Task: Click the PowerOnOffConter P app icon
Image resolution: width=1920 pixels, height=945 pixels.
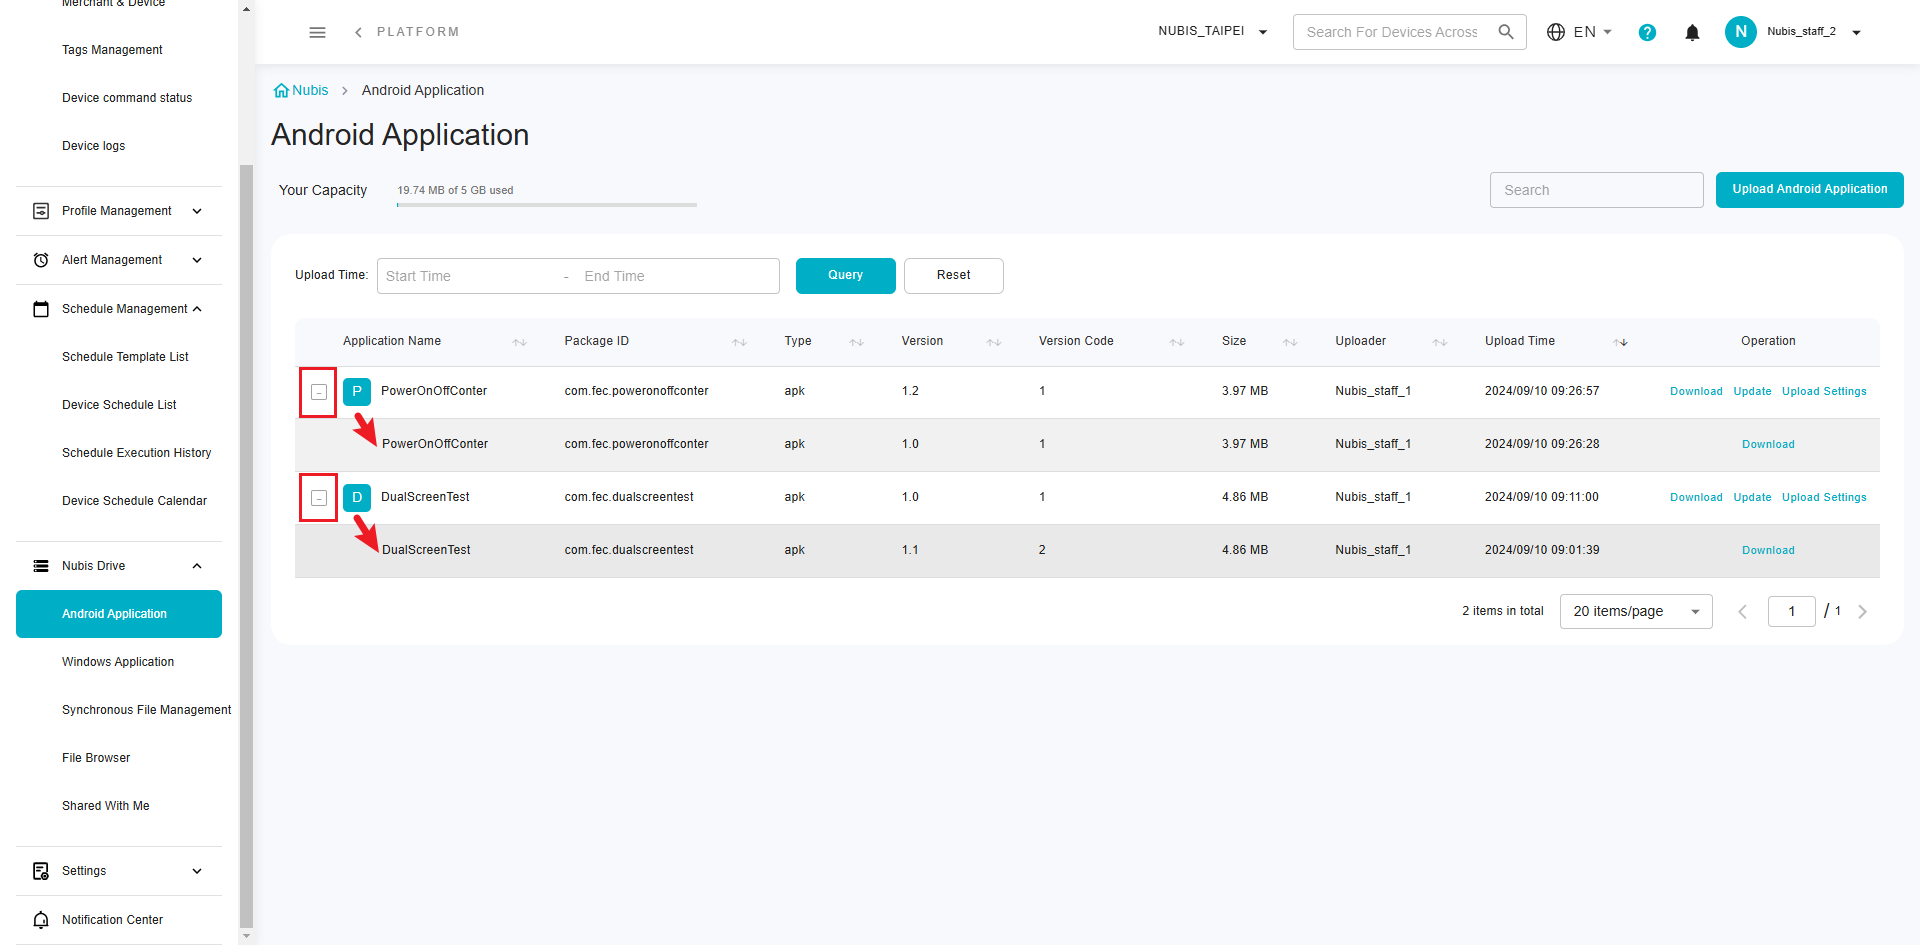Action: coord(357,391)
